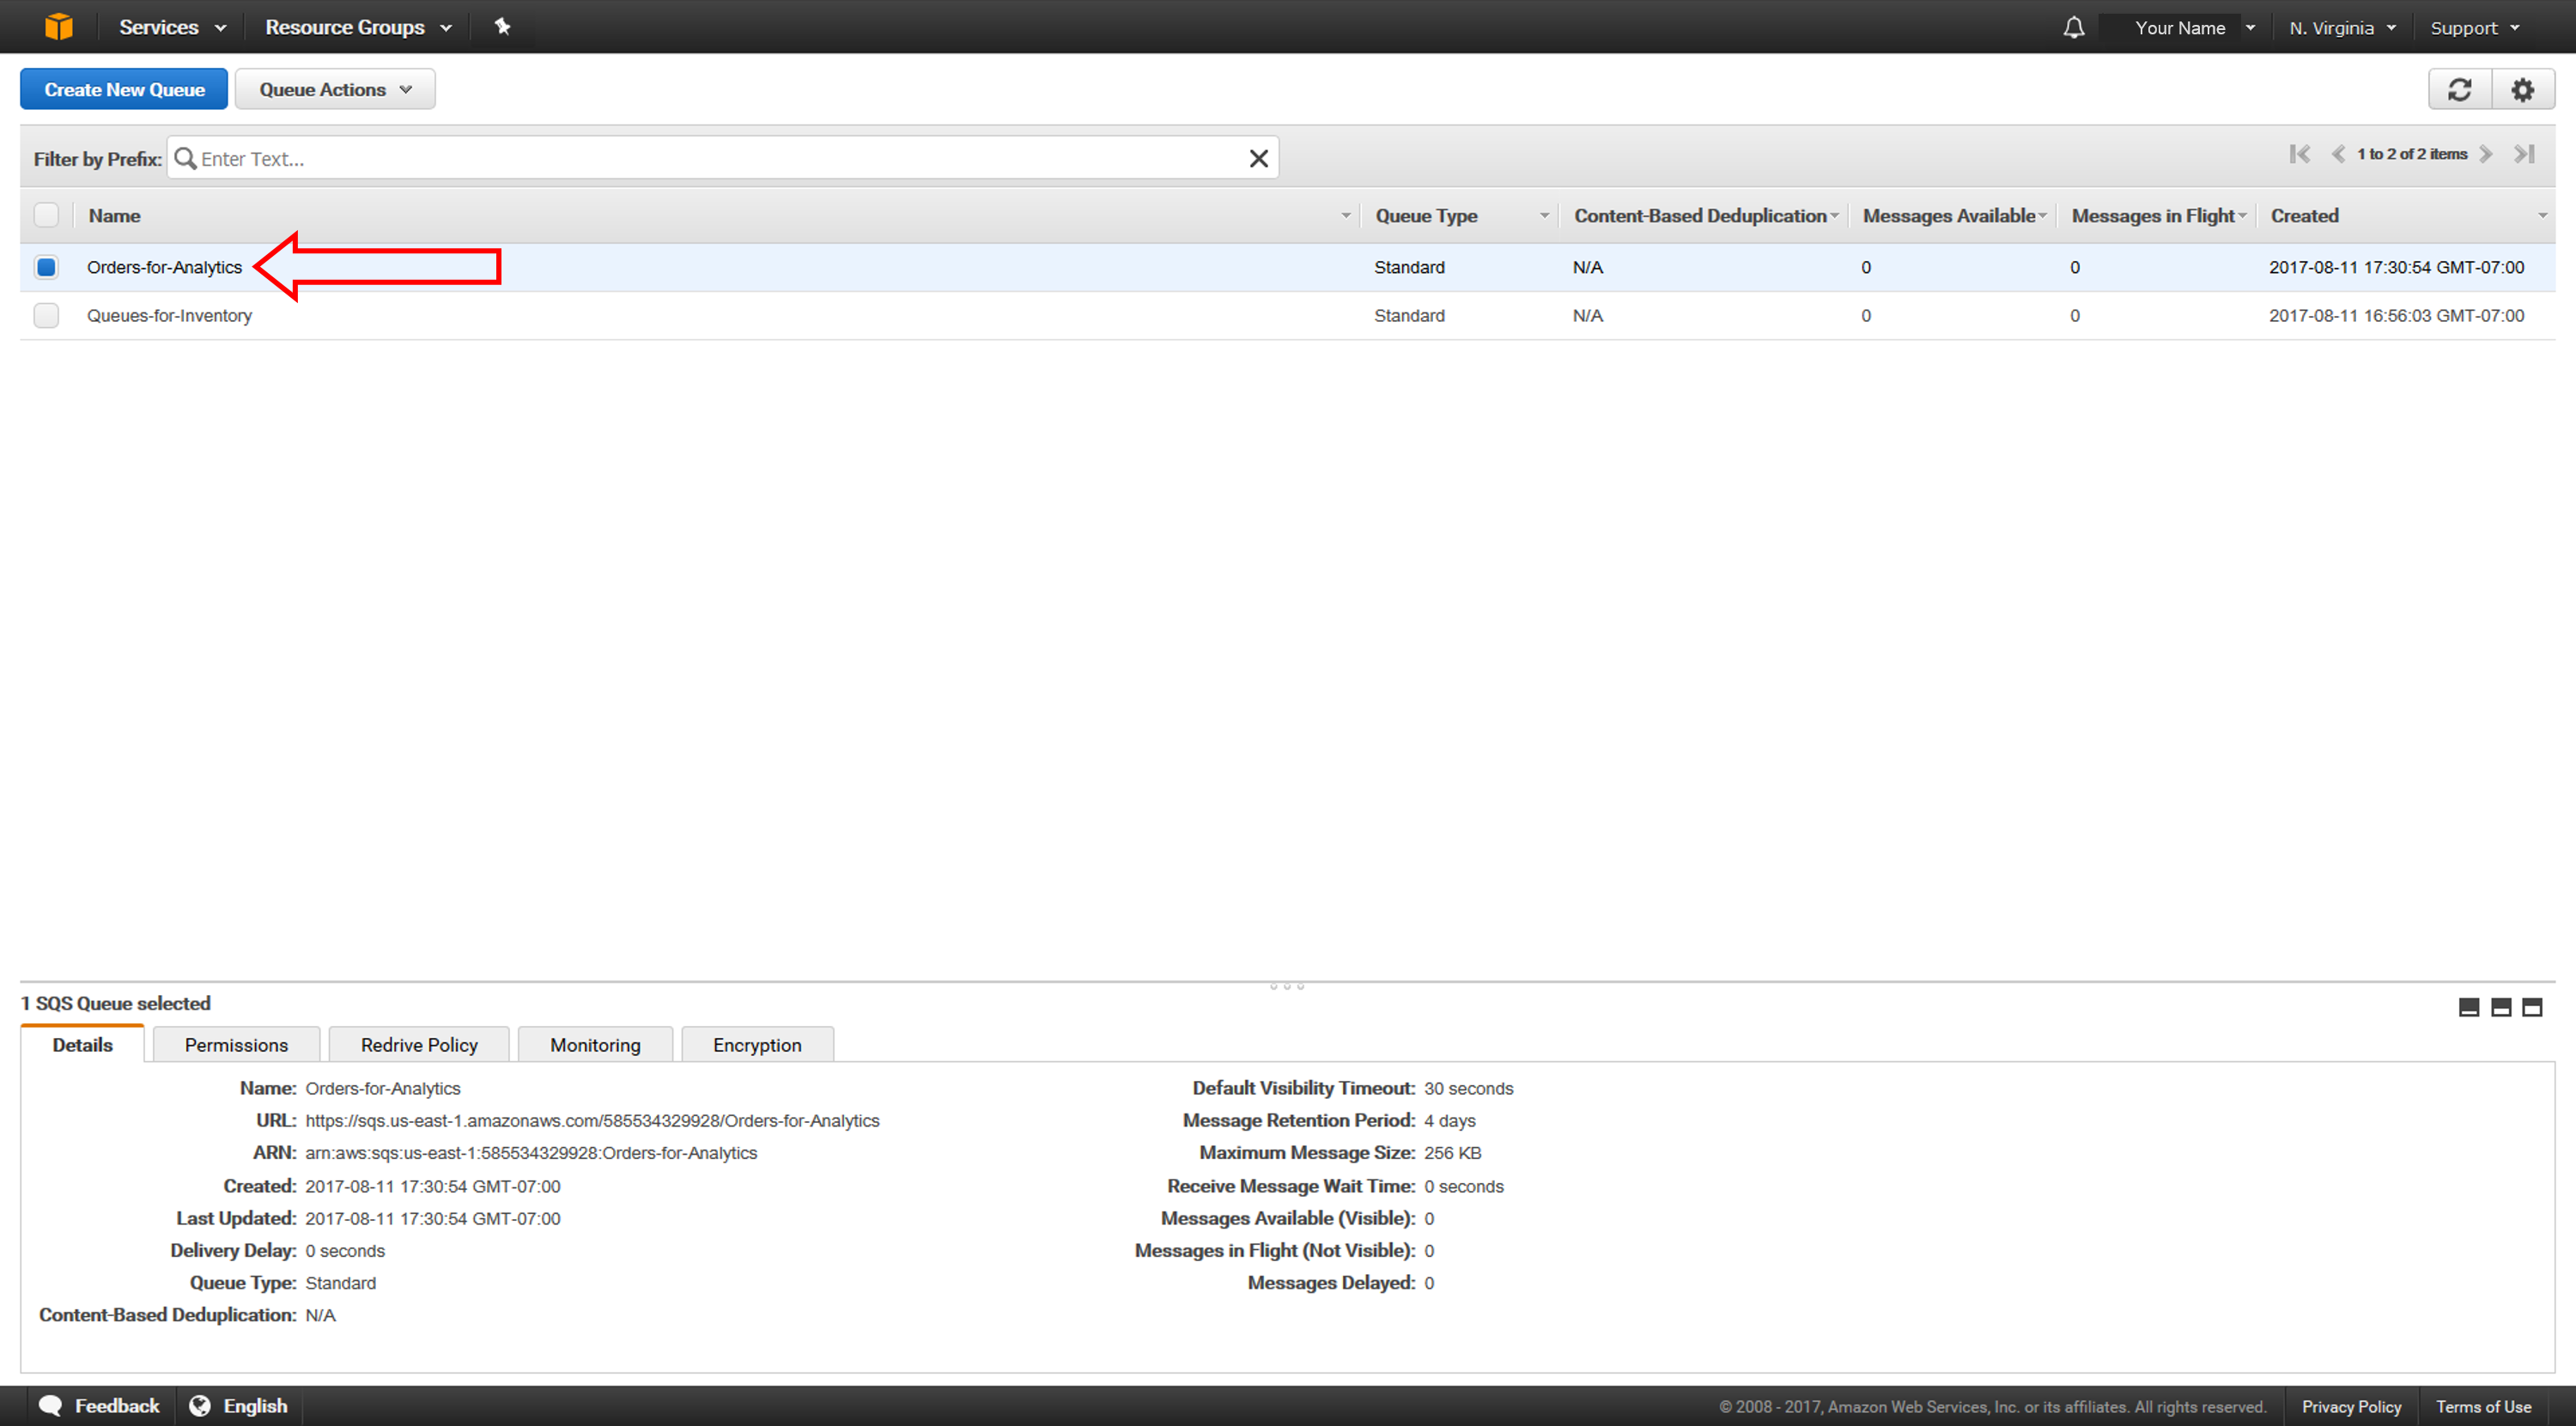Screen dimensions: 2576x1426
Task: Switch to the Monitoring tab
Action: click(593, 1043)
